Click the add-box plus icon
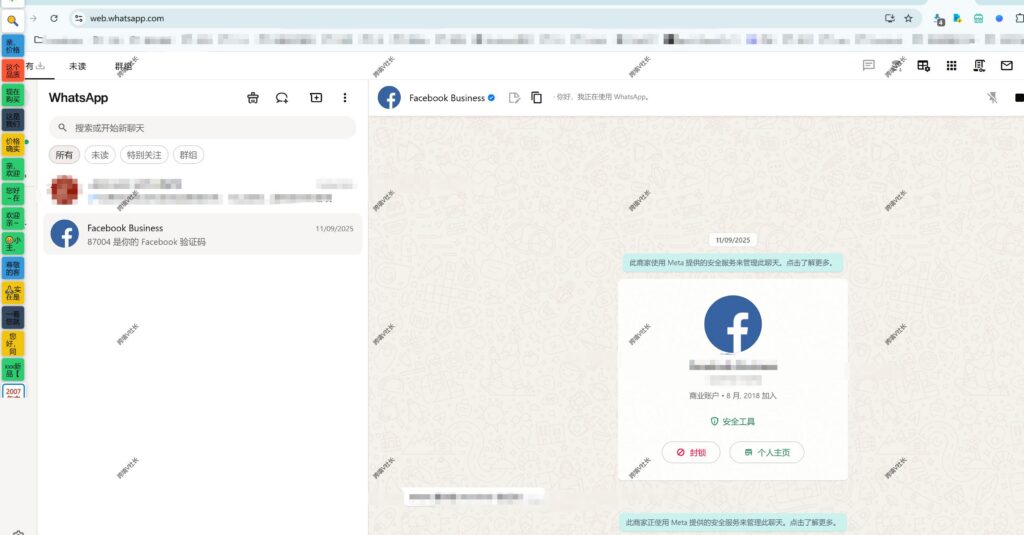This screenshot has height=535, width=1024. [x=316, y=97]
